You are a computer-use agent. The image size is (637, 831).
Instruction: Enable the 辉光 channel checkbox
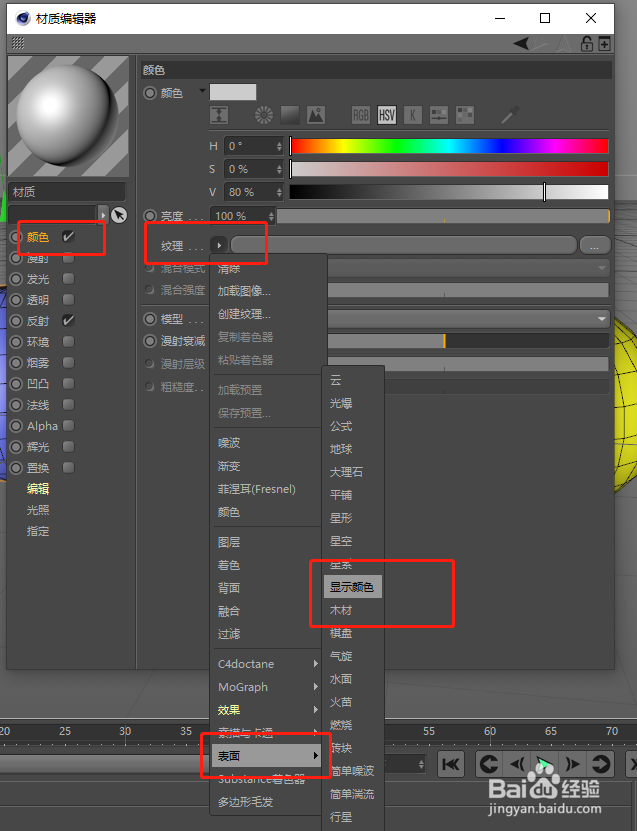pos(68,446)
